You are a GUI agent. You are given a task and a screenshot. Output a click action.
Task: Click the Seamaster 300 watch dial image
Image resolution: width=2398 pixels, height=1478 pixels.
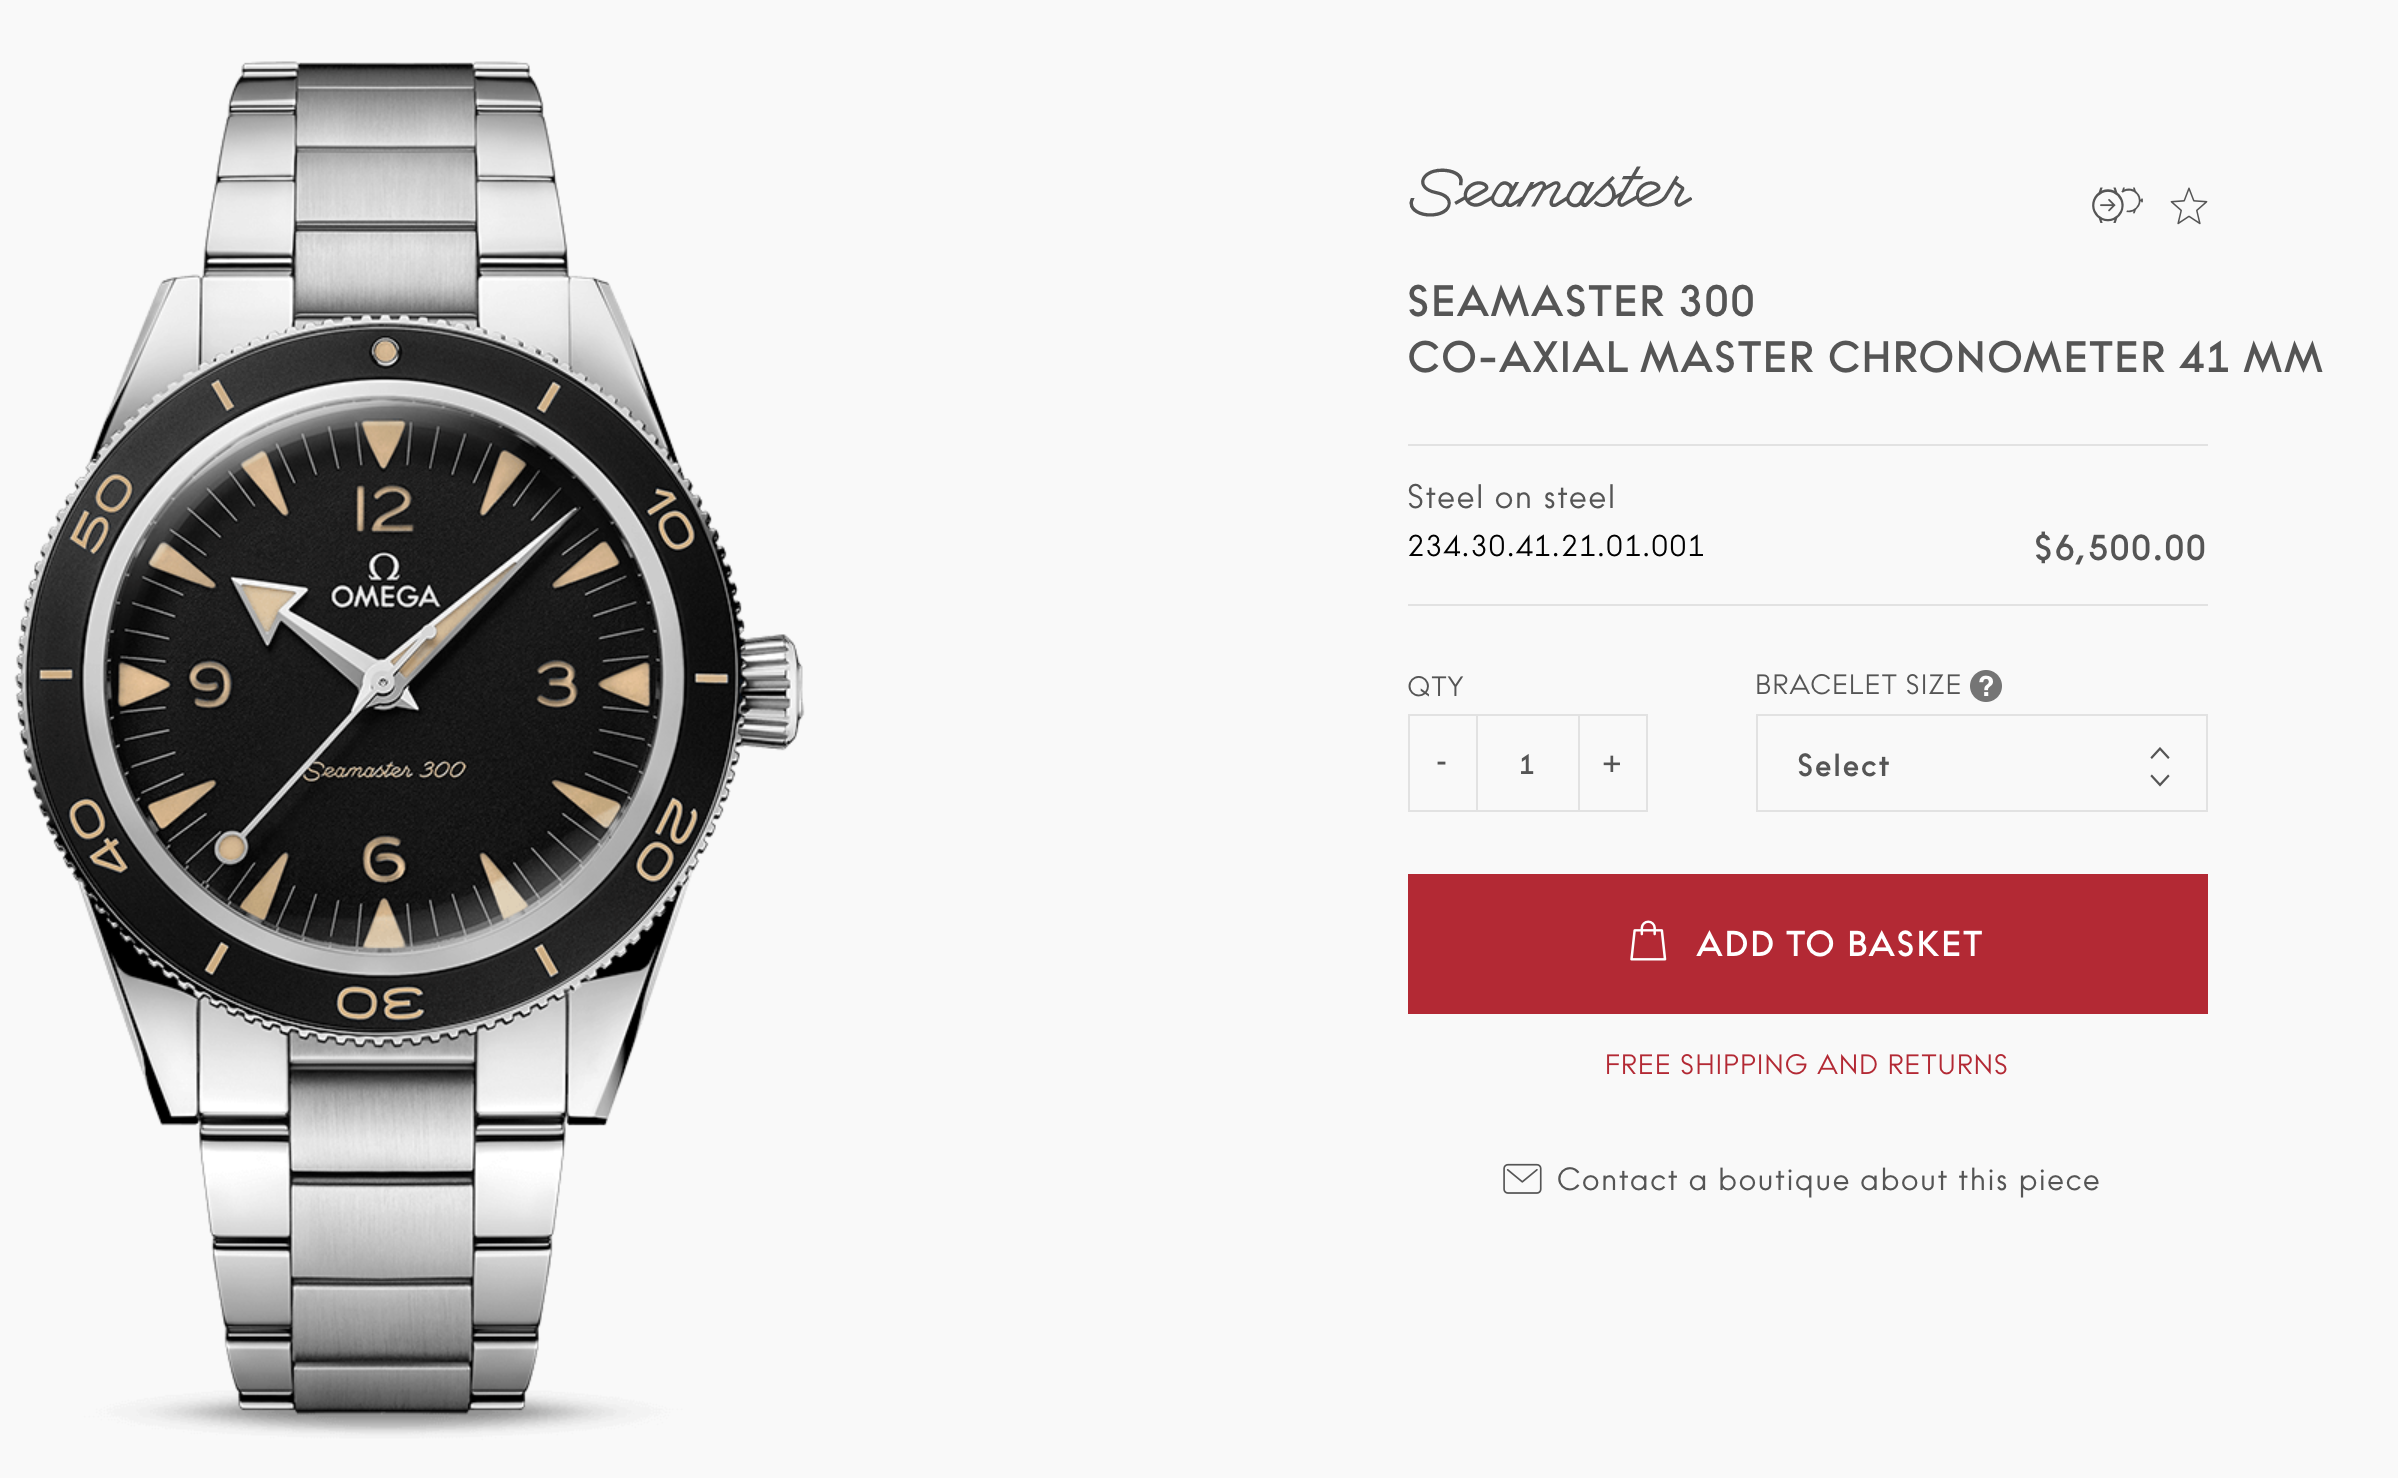[x=385, y=680]
